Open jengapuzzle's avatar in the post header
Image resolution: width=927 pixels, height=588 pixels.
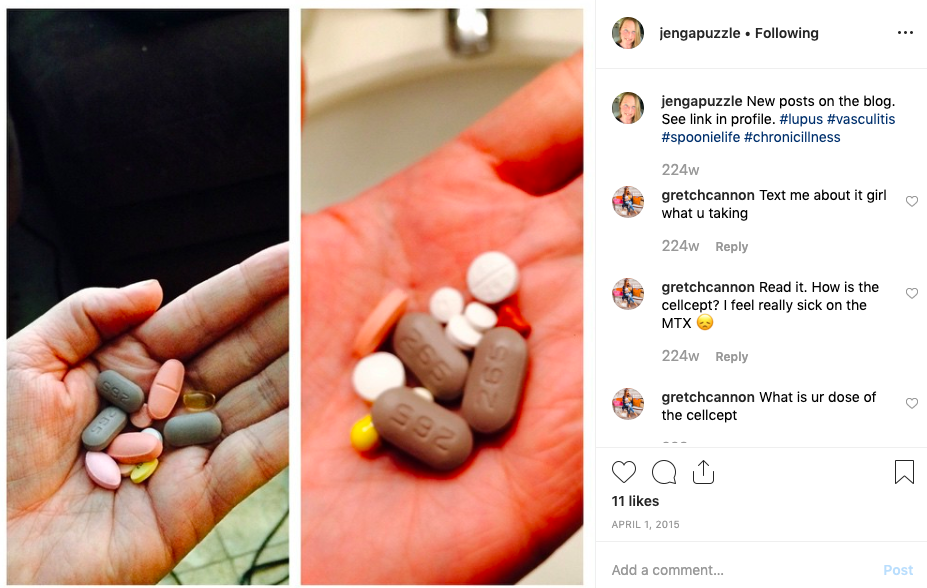pyautogui.click(x=628, y=33)
